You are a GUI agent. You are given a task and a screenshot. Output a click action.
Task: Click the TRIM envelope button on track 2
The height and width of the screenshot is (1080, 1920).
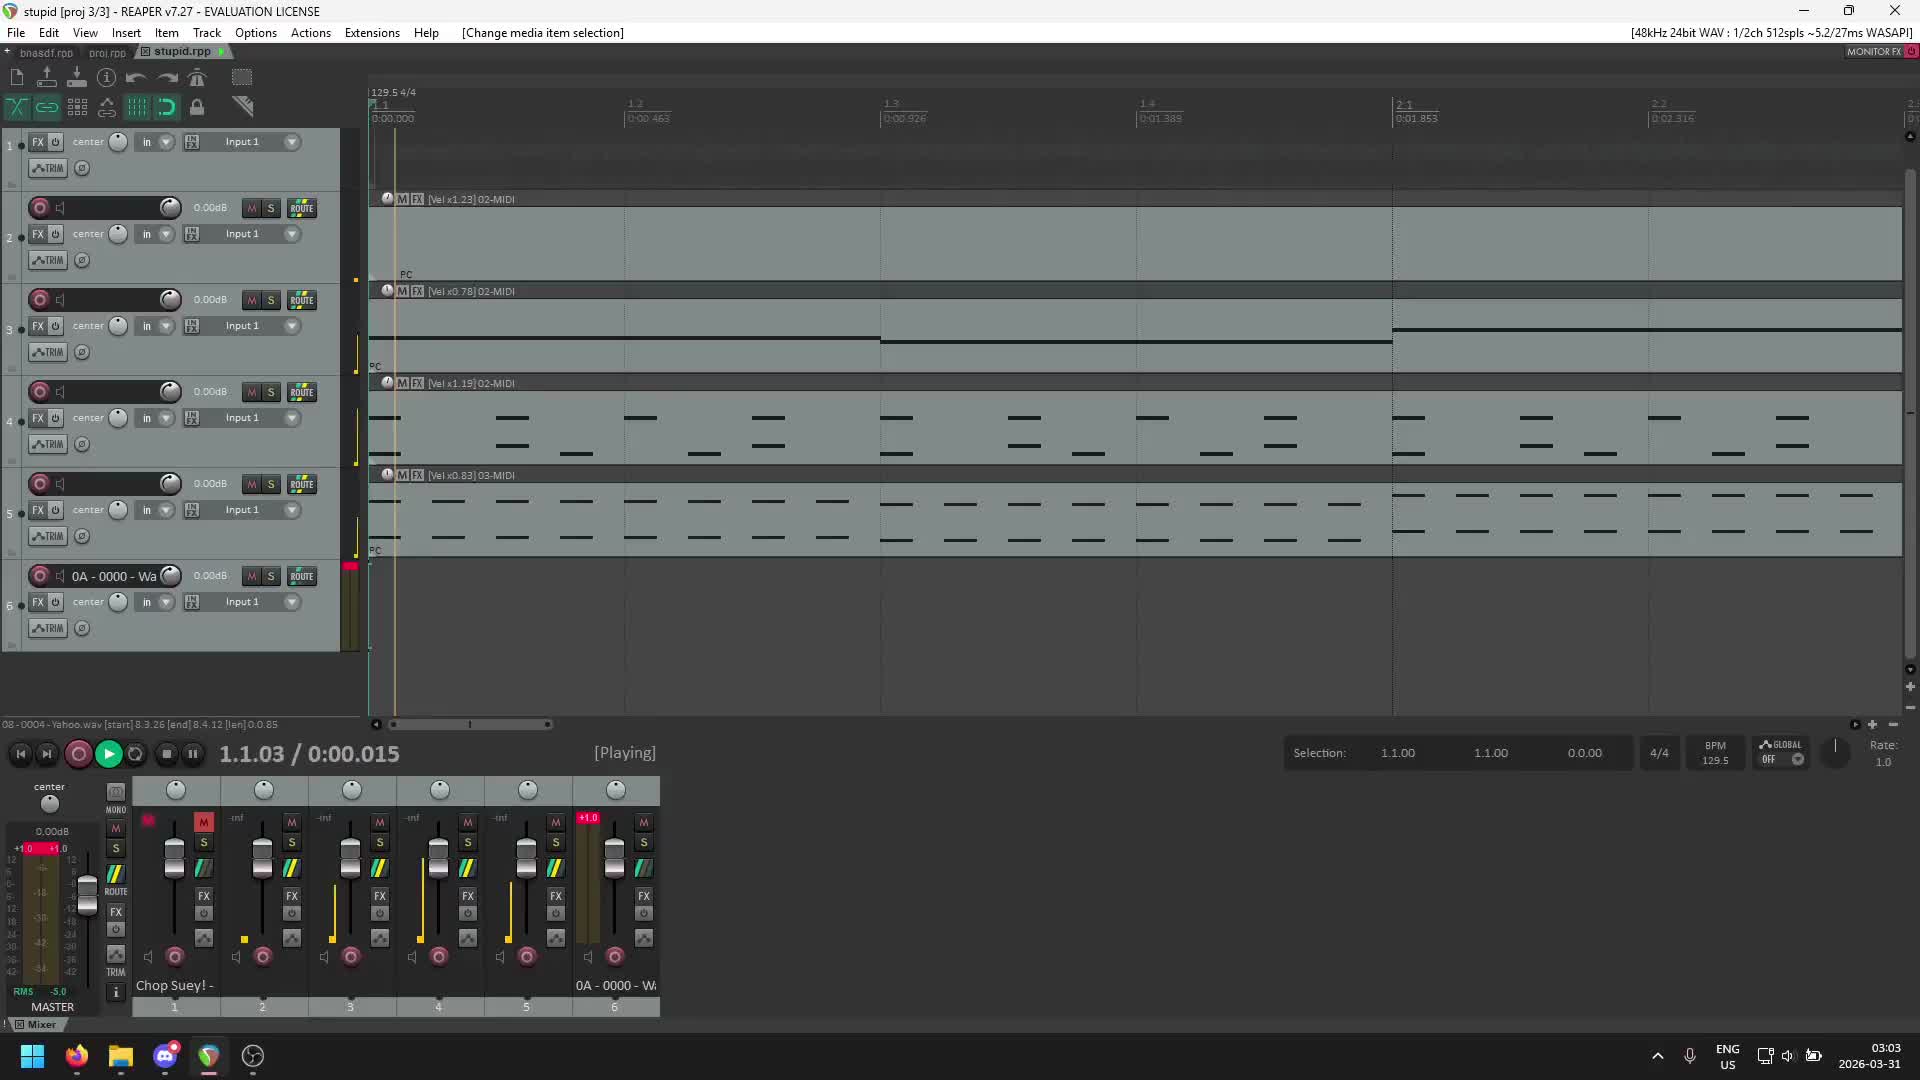coord(47,260)
